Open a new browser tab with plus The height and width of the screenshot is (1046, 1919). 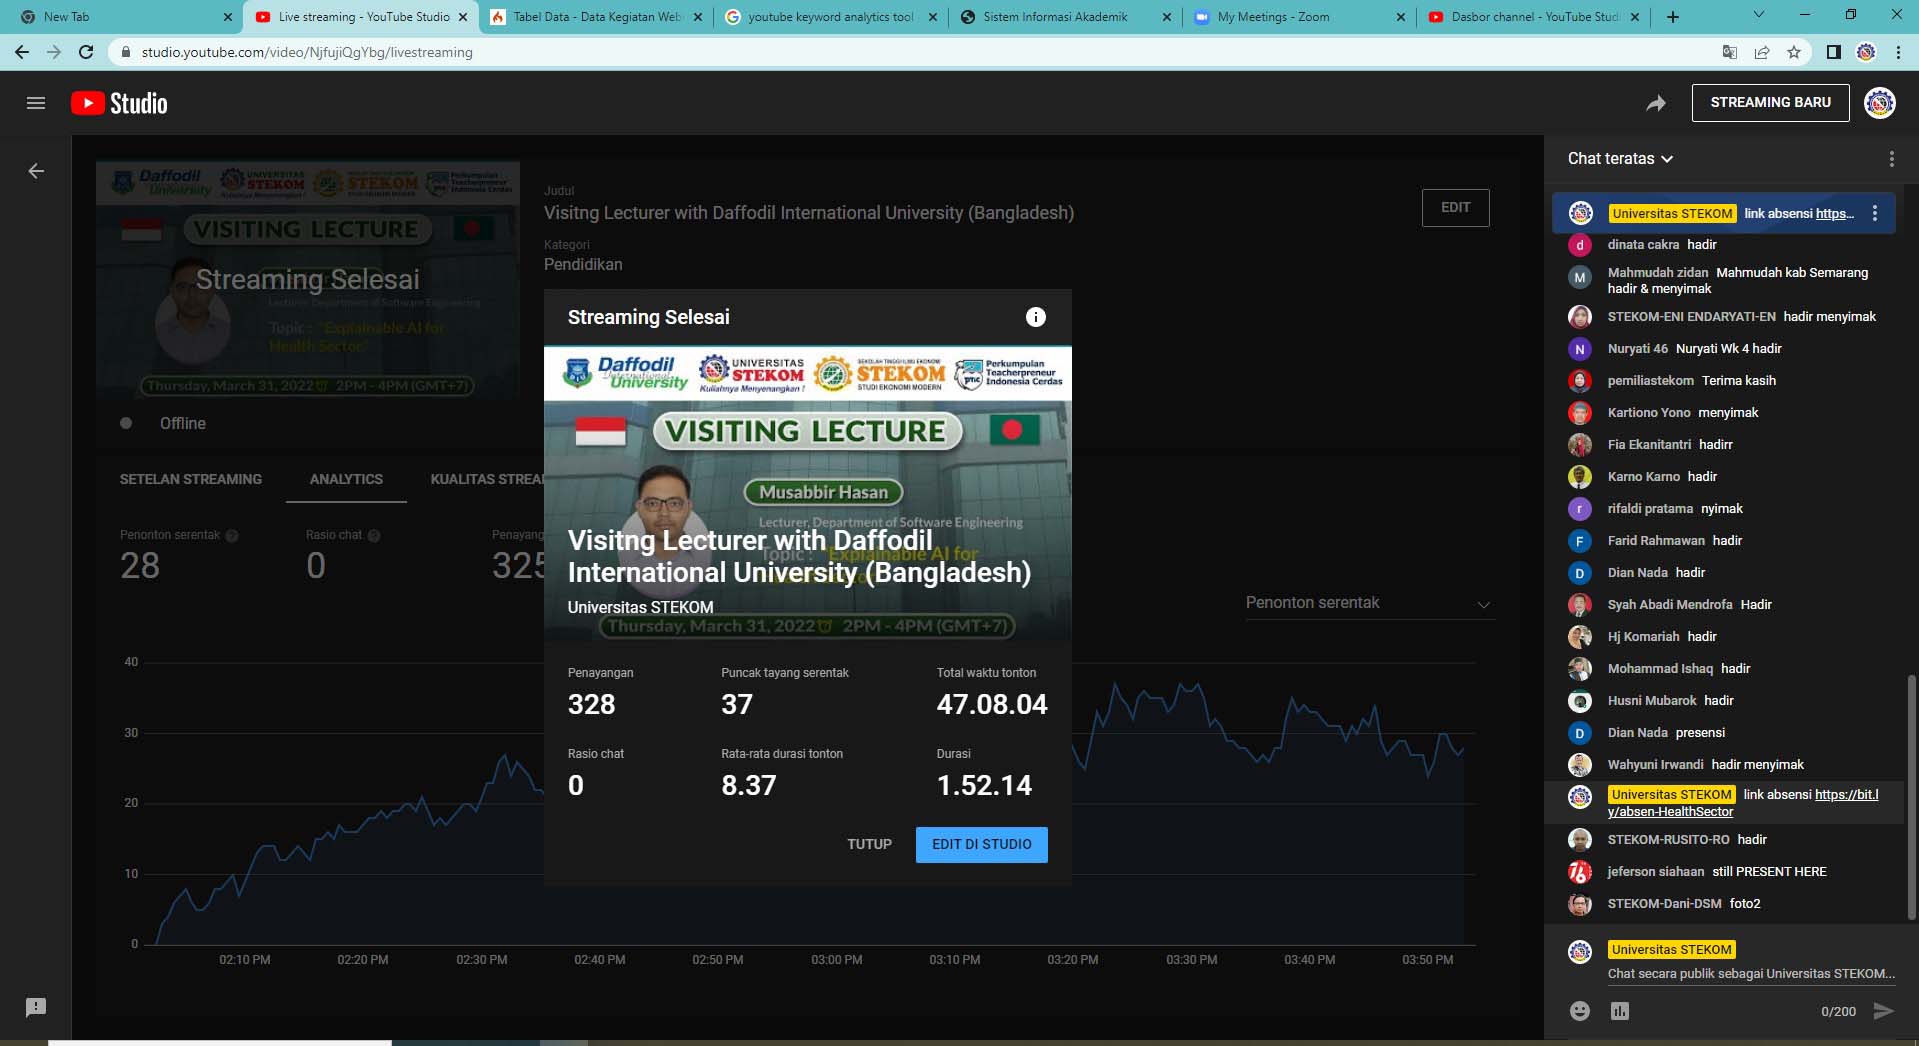pos(1673,17)
